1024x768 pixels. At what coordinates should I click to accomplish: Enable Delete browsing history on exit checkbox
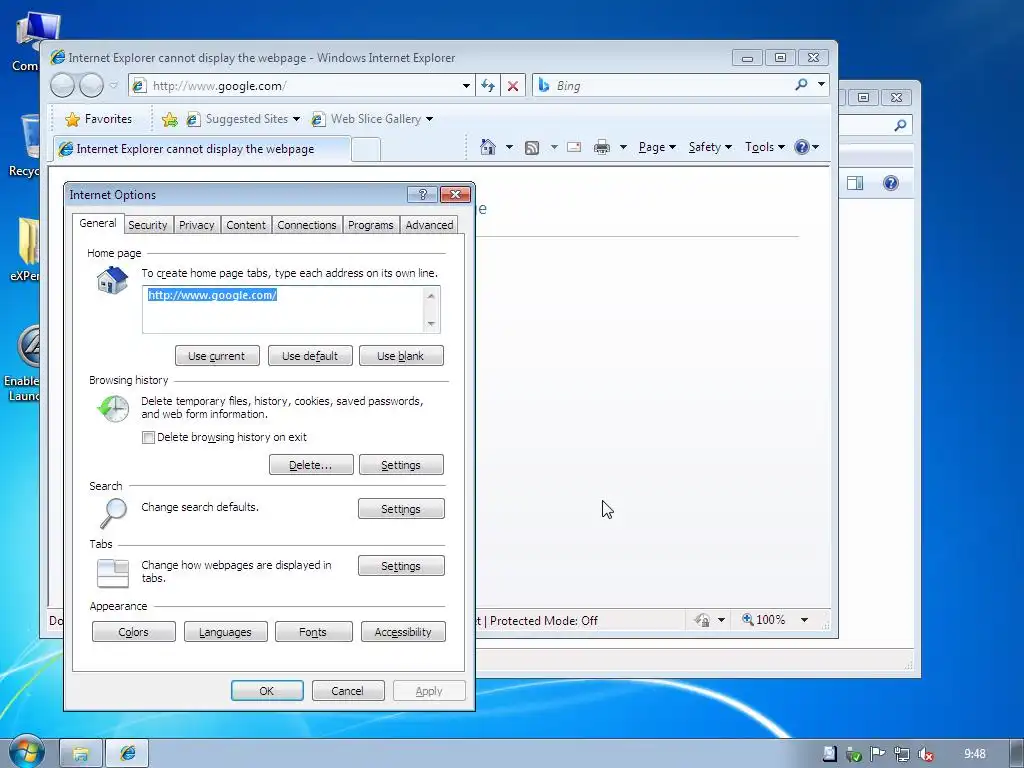[x=148, y=438]
